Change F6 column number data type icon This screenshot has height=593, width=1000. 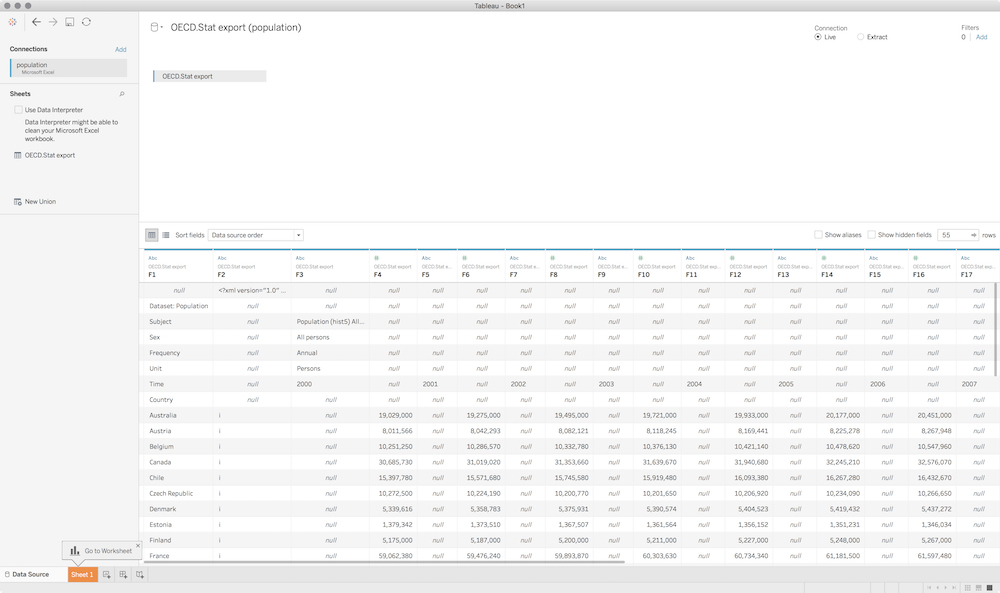pyautogui.click(x=464, y=258)
